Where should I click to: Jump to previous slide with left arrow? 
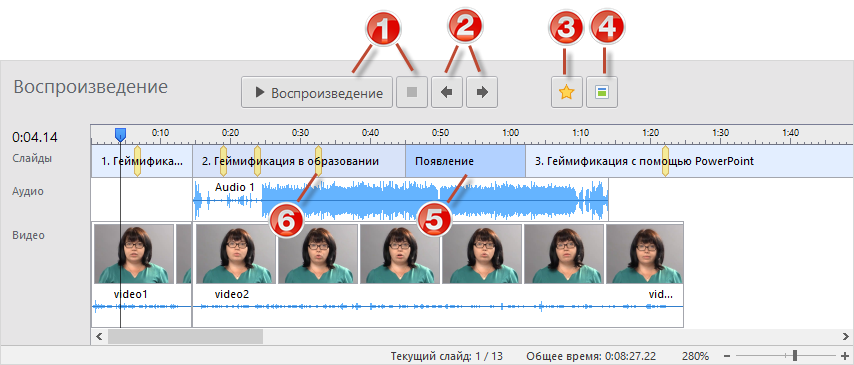(447, 93)
